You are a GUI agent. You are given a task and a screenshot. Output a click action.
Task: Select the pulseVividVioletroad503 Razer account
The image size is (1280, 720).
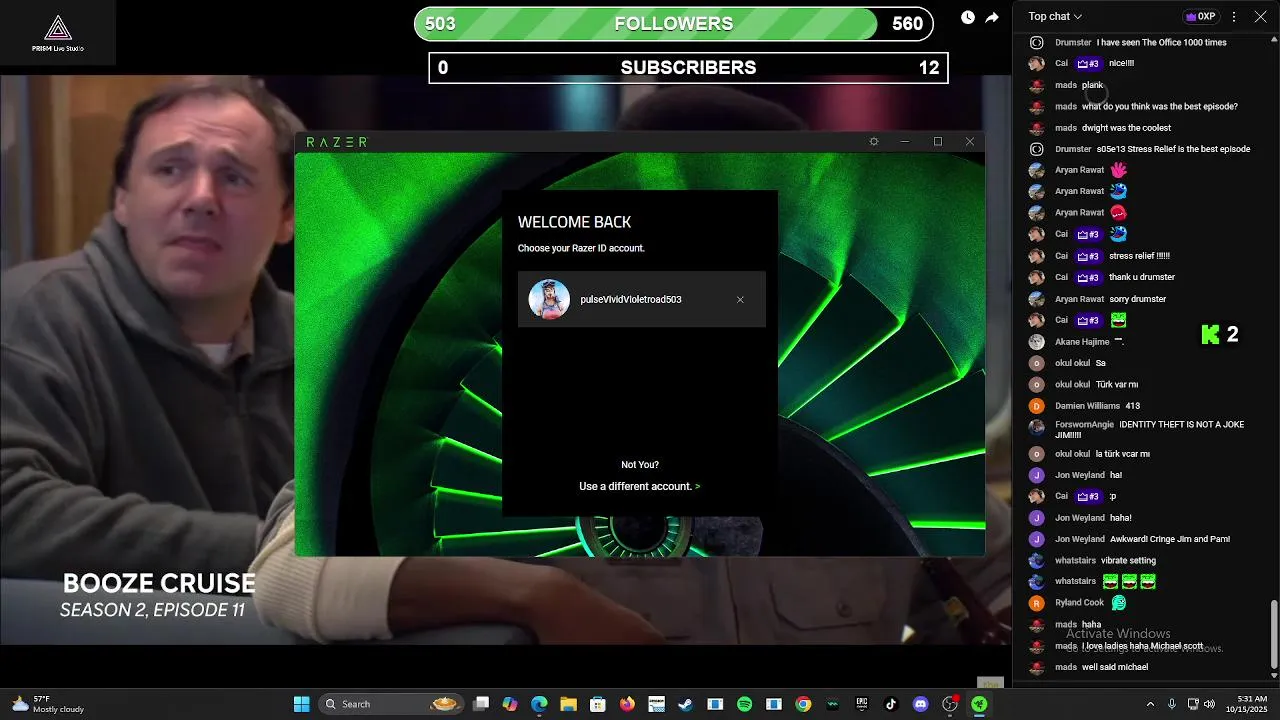click(642, 299)
